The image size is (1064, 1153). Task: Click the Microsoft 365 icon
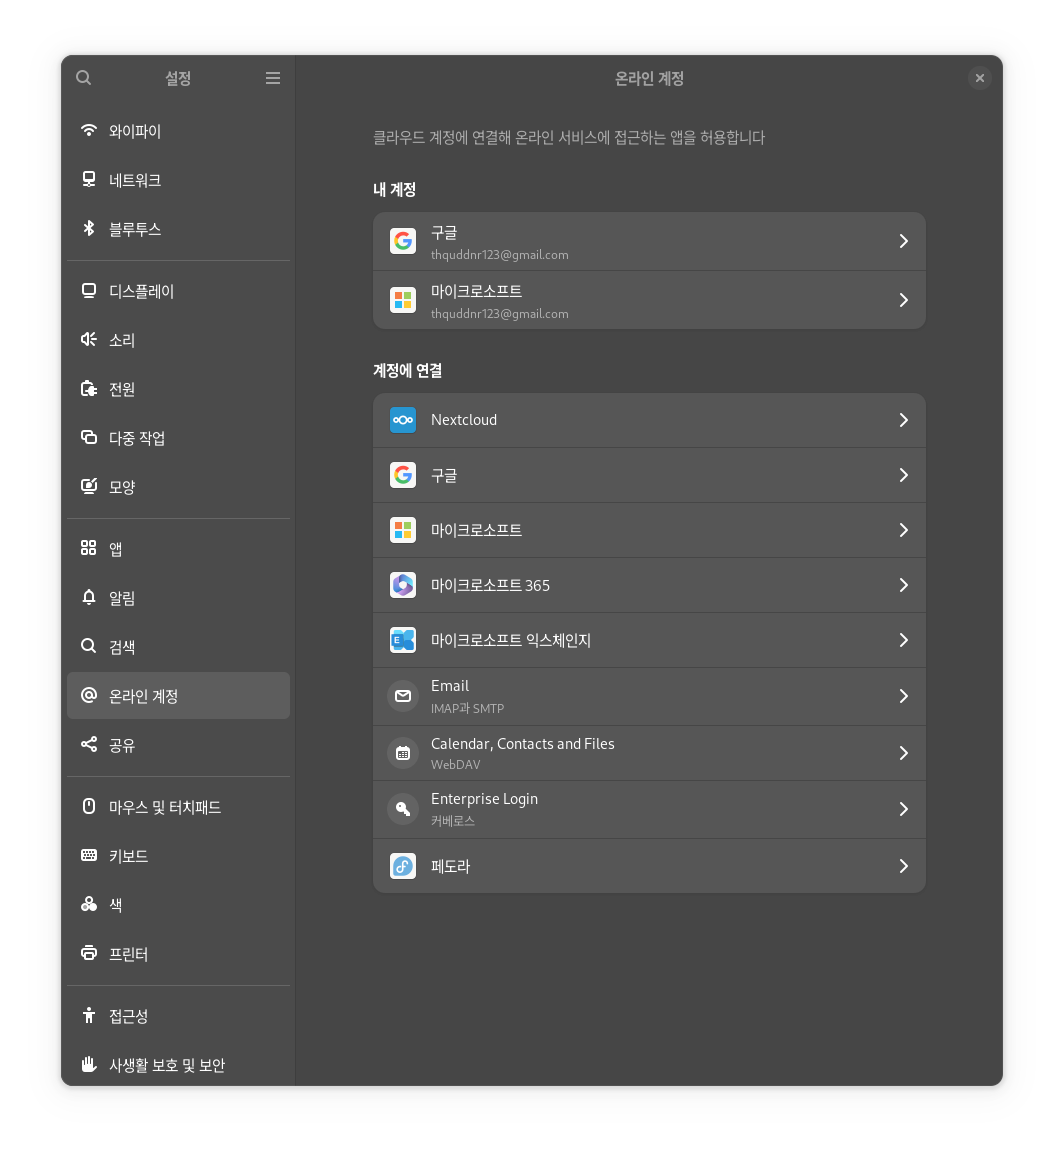pyautogui.click(x=403, y=585)
